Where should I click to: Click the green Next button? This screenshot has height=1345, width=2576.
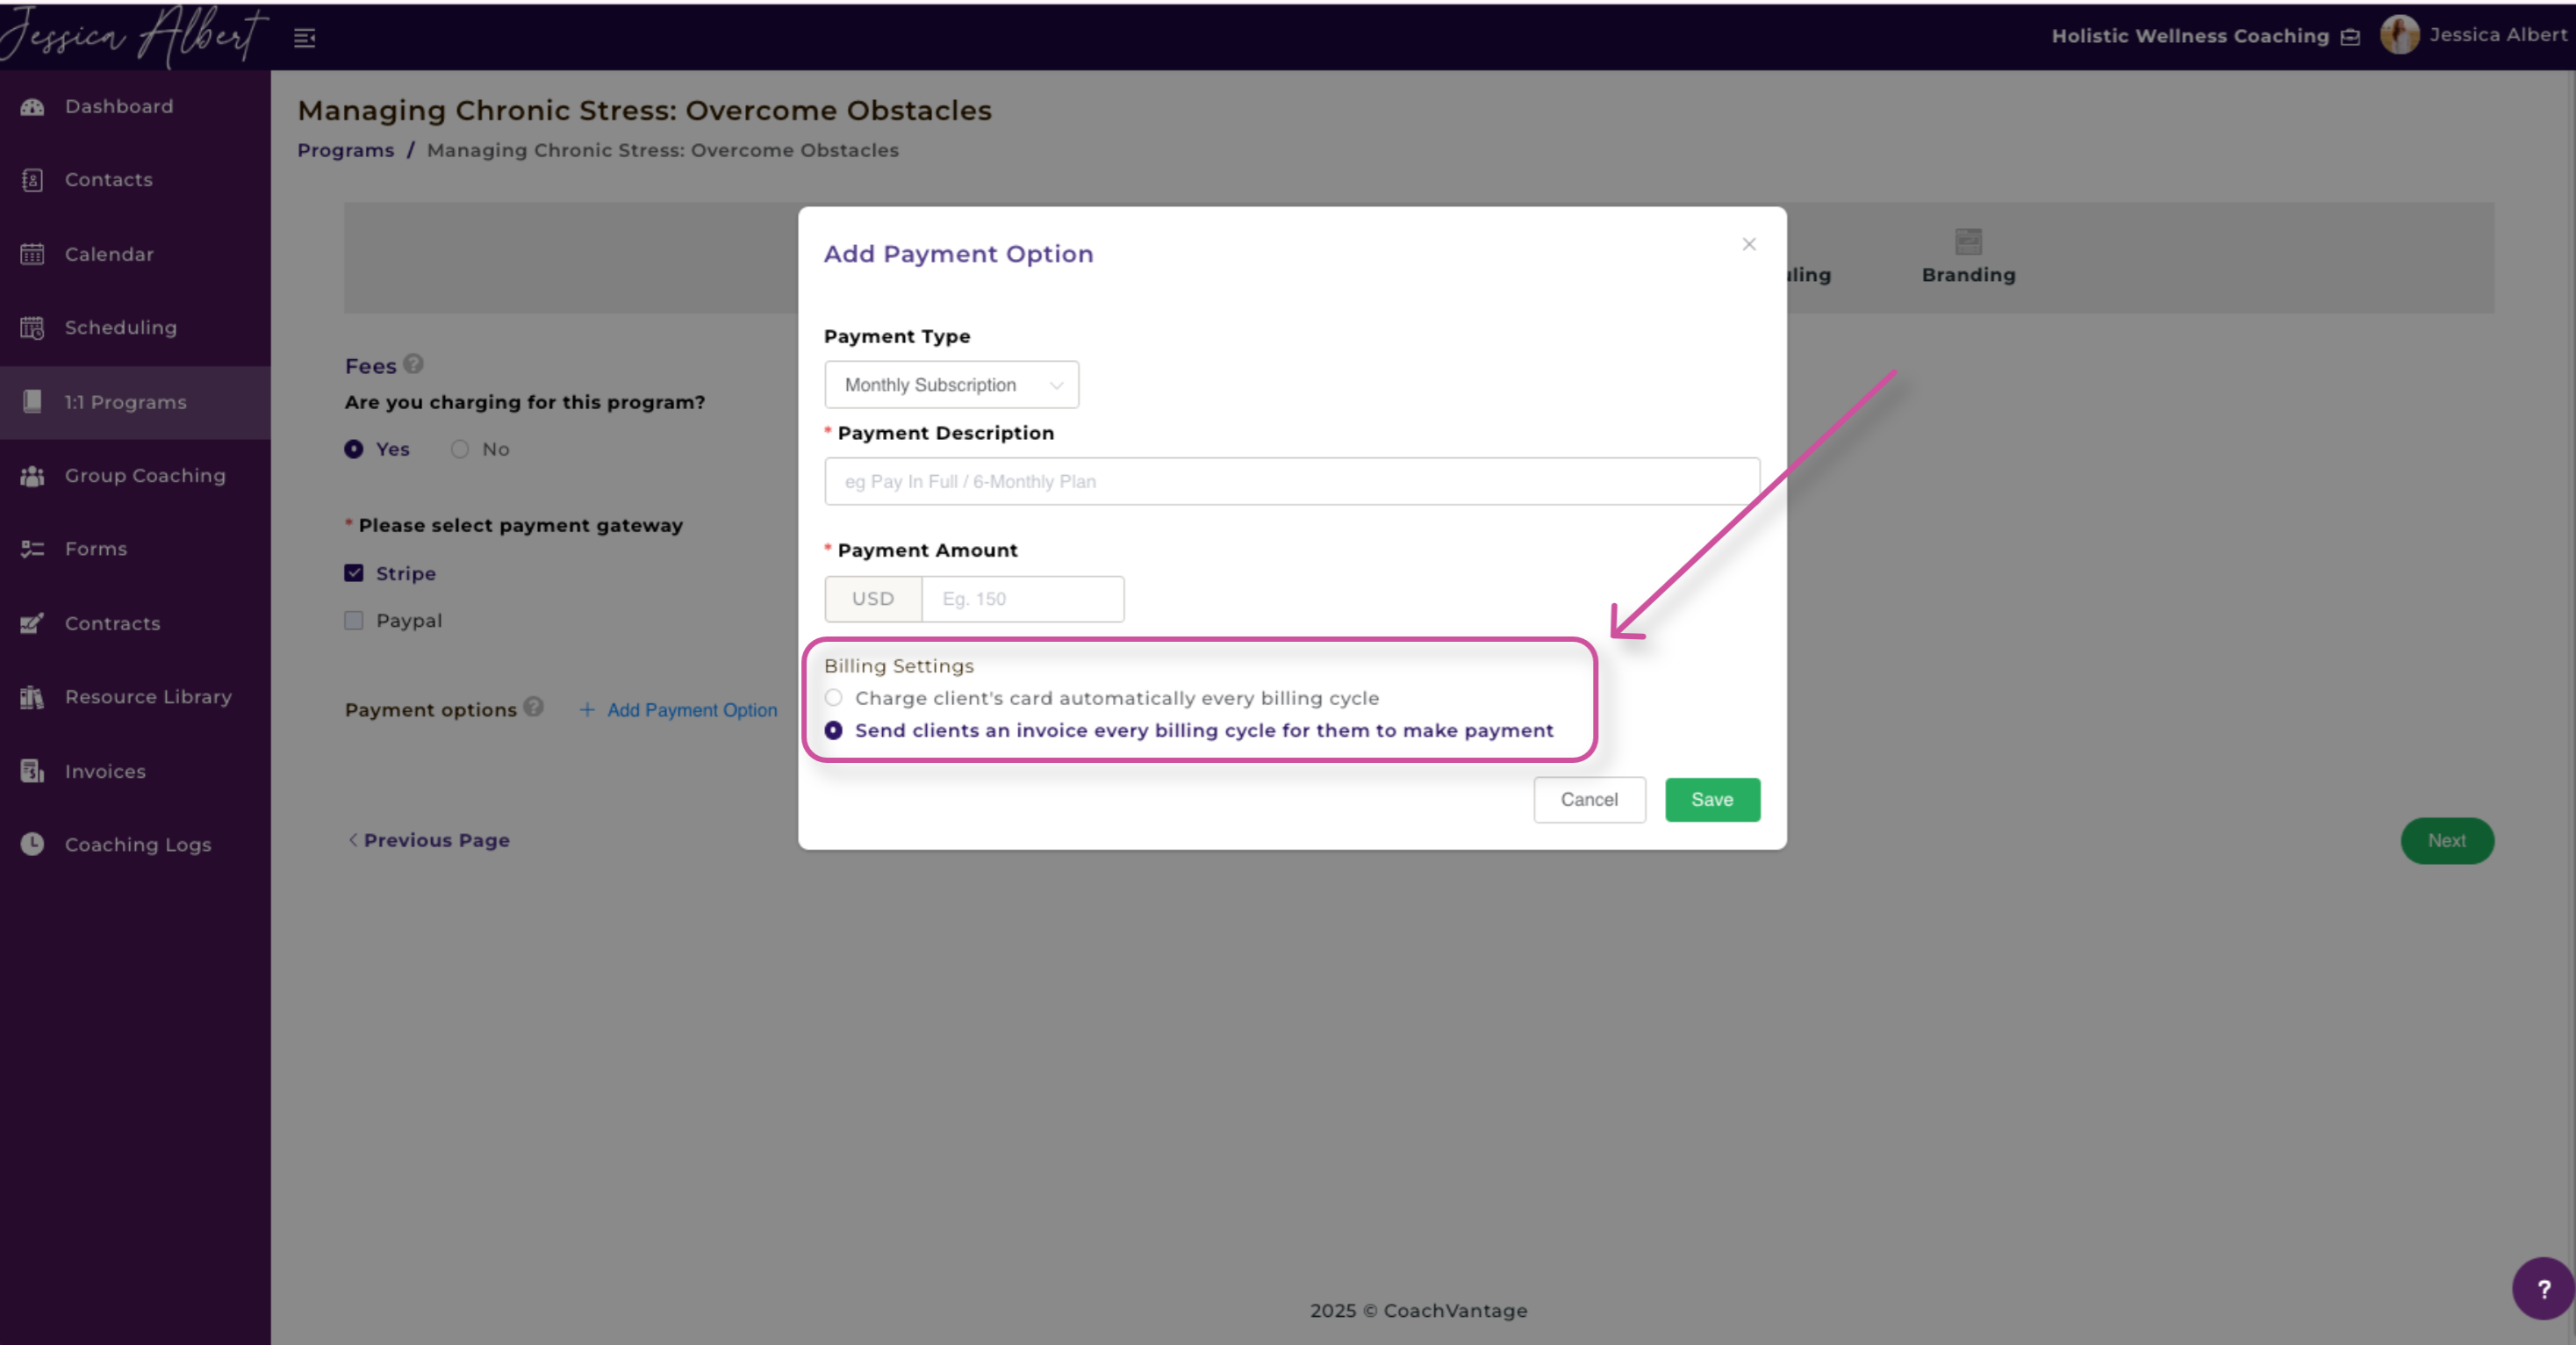tap(2447, 841)
